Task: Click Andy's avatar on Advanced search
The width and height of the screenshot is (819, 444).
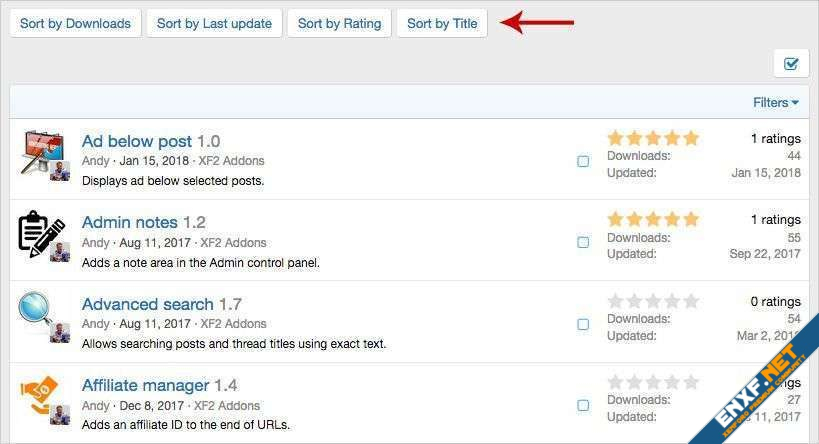Action: point(60,333)
